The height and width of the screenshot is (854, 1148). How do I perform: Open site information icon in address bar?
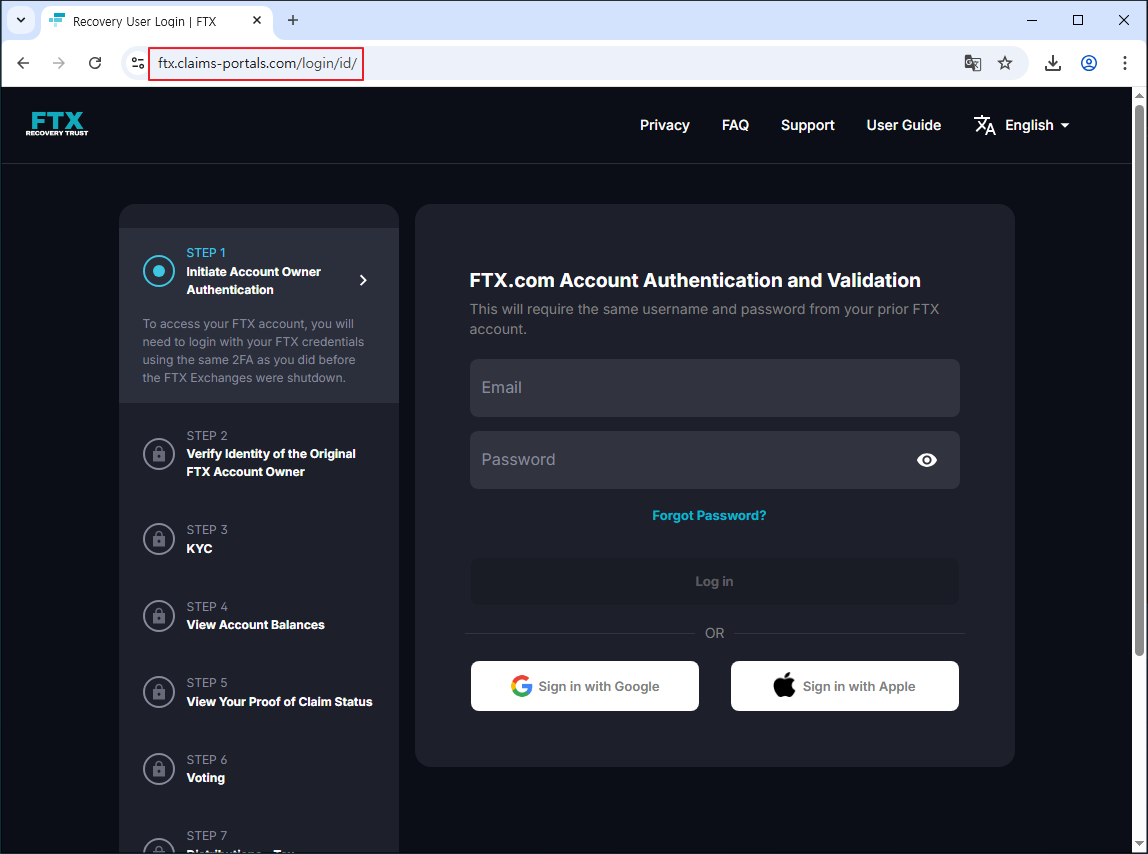coord(138,63)
